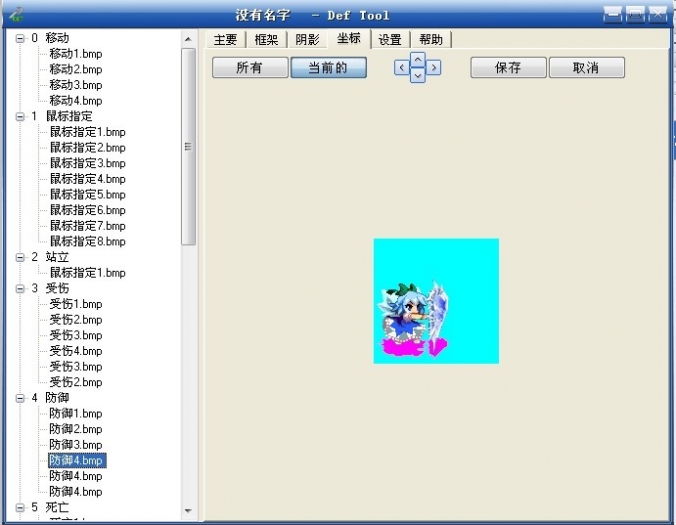Choose the 防御3.bmp frame
Viewport: 676px width, 525px height.
click(76, 444)
